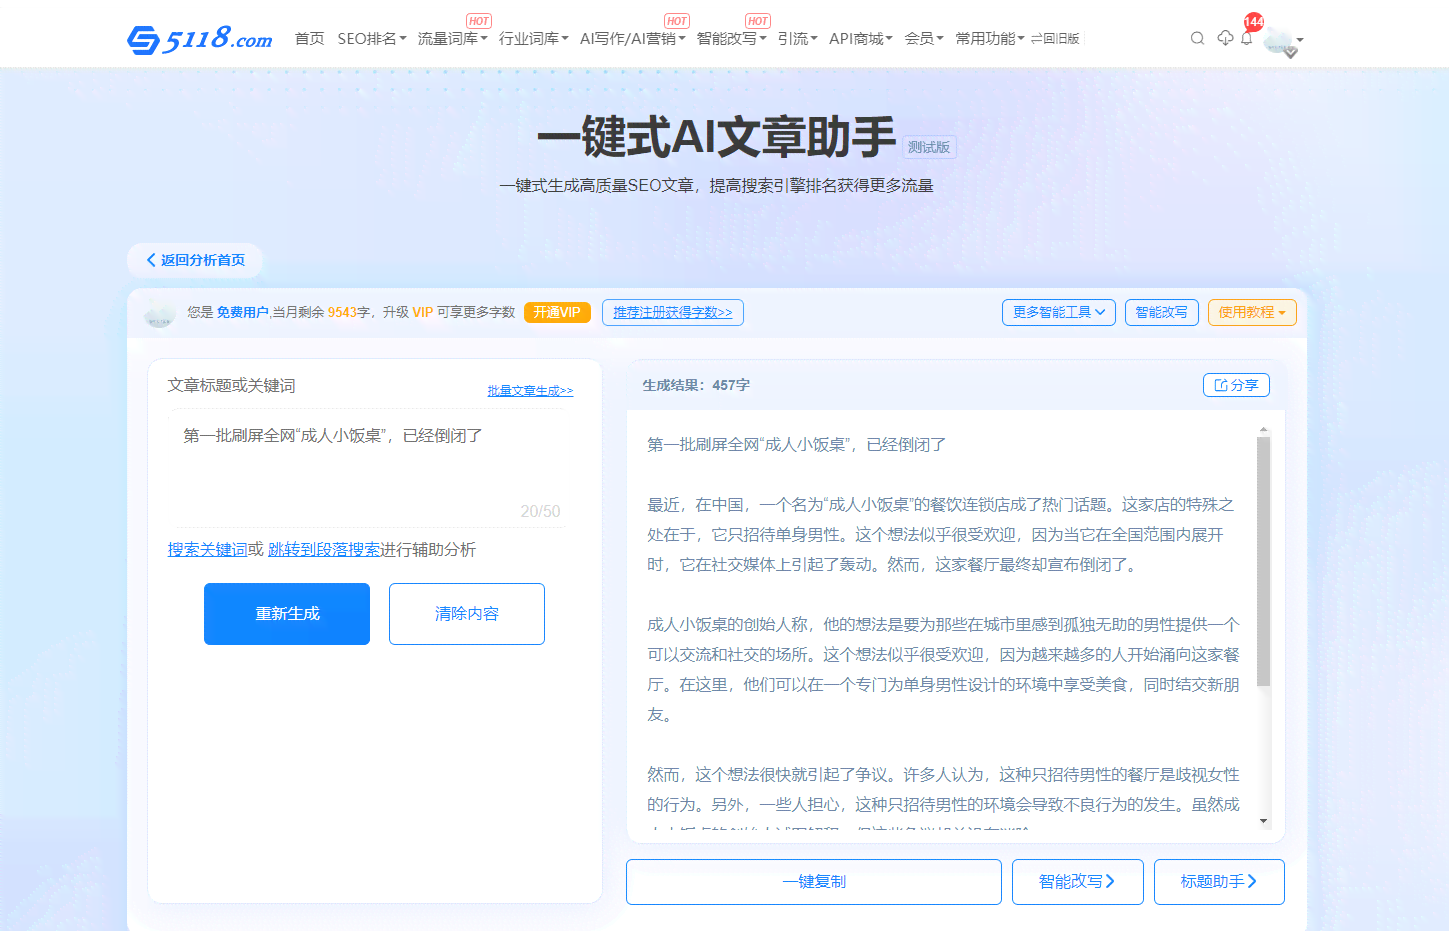The image size is (1449, 931).
Task: Open the SEO排名 dropdown menu
Action: point(371,38)
